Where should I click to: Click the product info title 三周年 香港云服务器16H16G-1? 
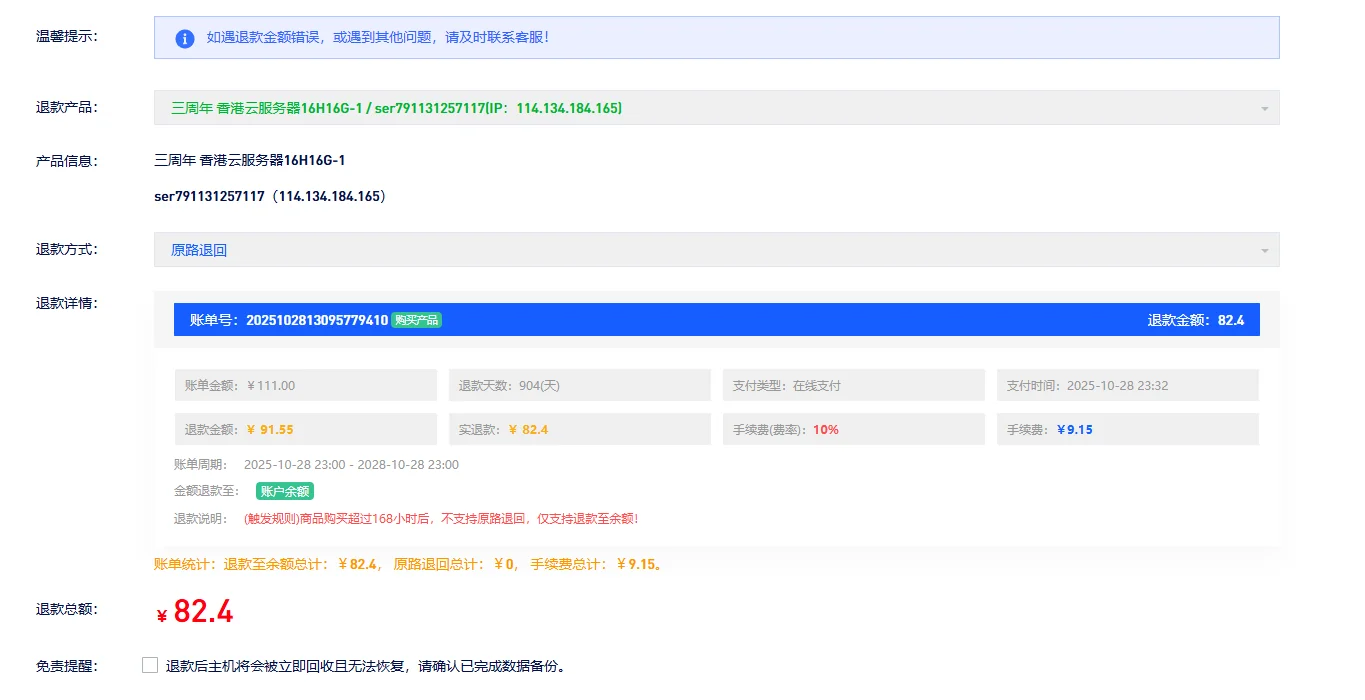pyautogui.click(x=250, y=160)
